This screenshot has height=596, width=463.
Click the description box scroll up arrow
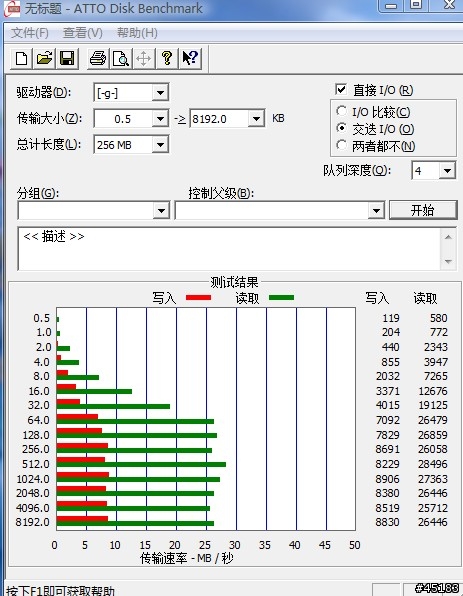(448, 237)
